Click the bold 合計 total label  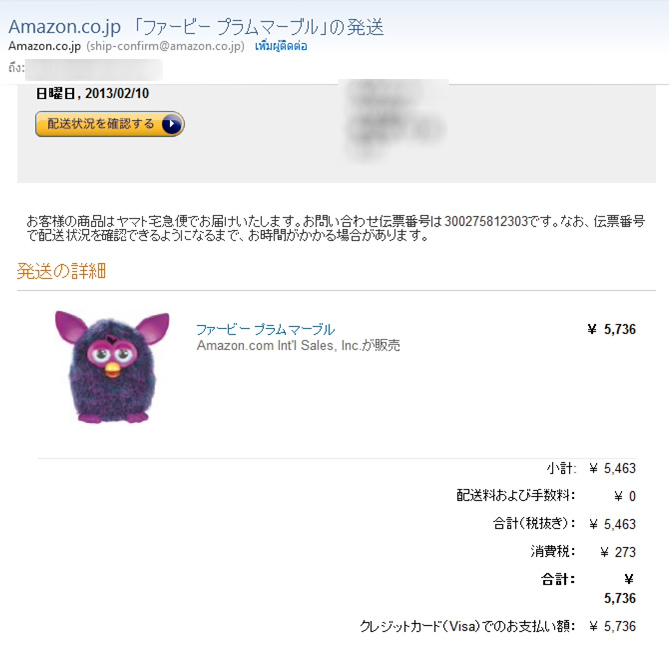tap(558, 579)
